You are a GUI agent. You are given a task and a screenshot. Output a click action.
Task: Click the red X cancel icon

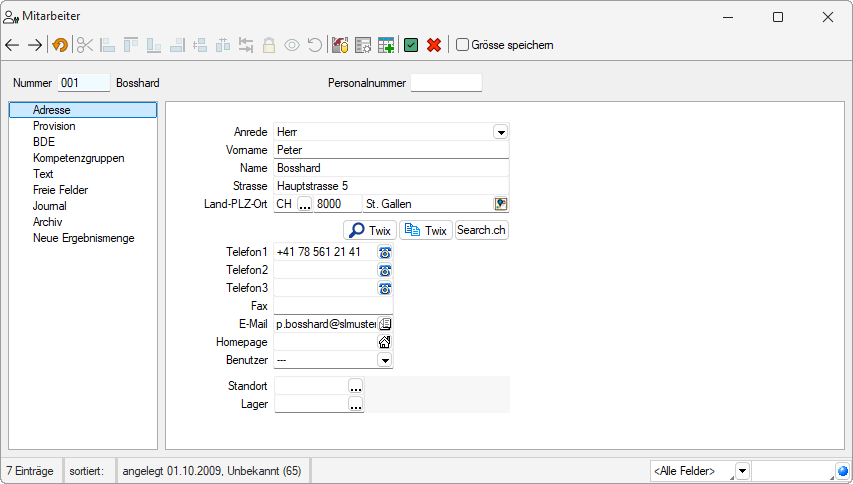434,45
